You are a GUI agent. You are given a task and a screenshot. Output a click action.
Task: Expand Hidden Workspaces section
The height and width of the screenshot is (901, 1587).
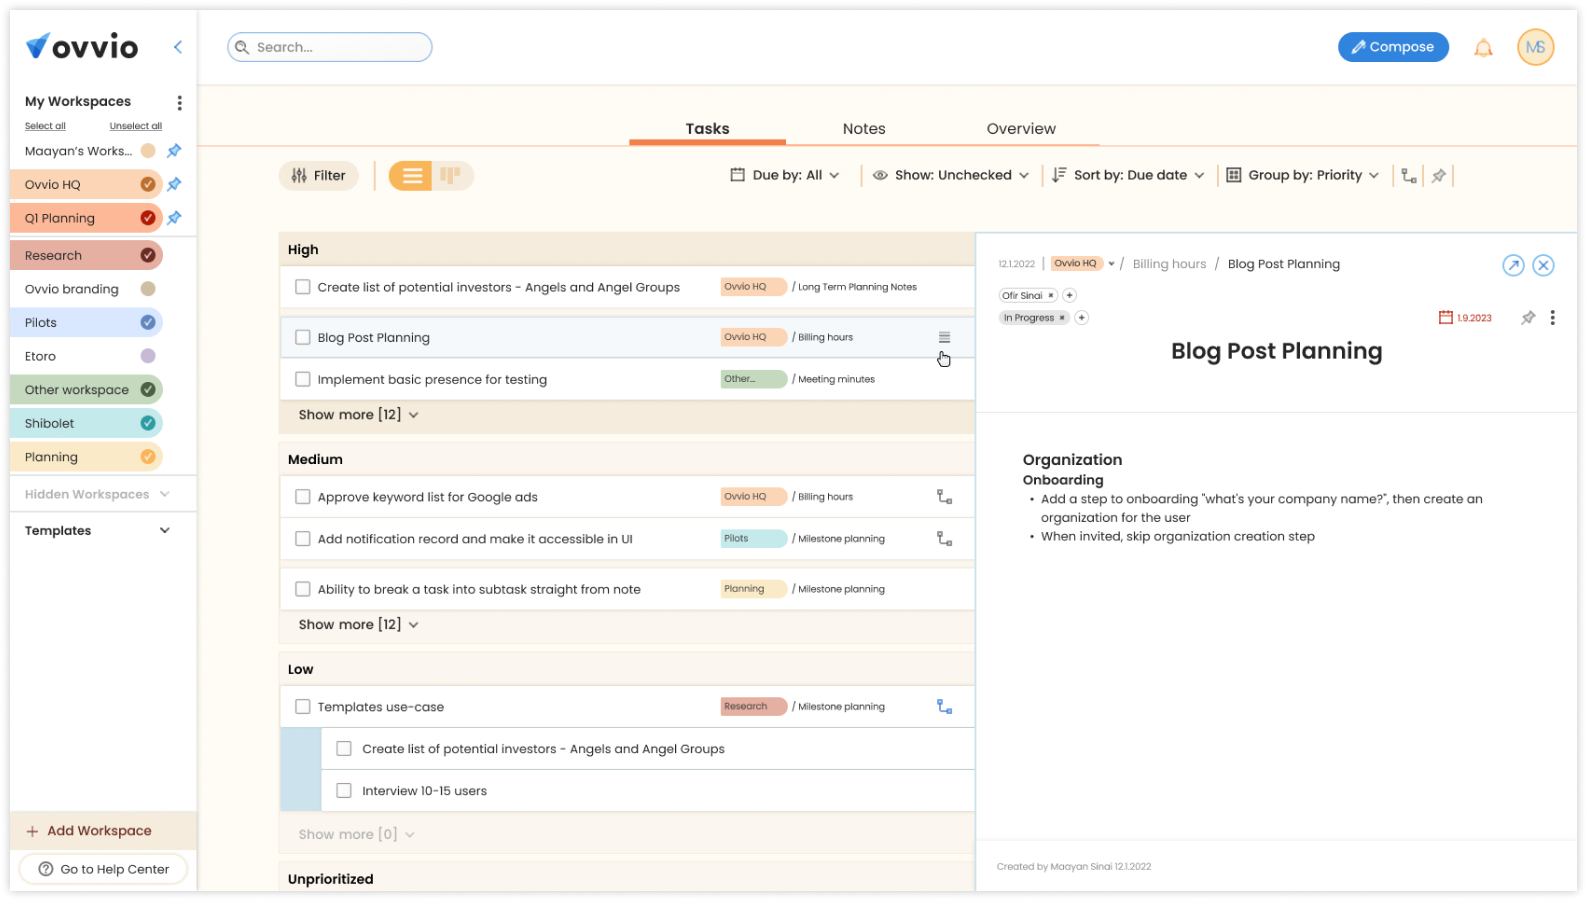pos(97,495)
